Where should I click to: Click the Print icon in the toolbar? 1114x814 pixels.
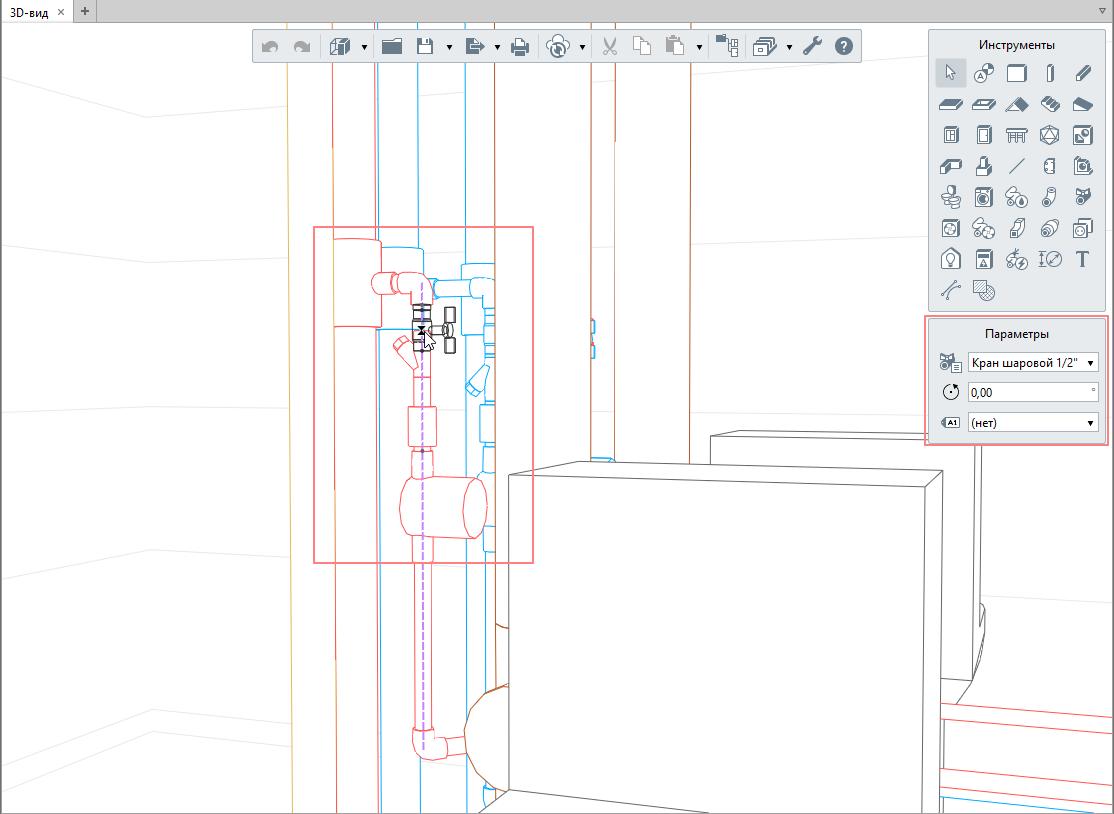(x=520, y=46)
